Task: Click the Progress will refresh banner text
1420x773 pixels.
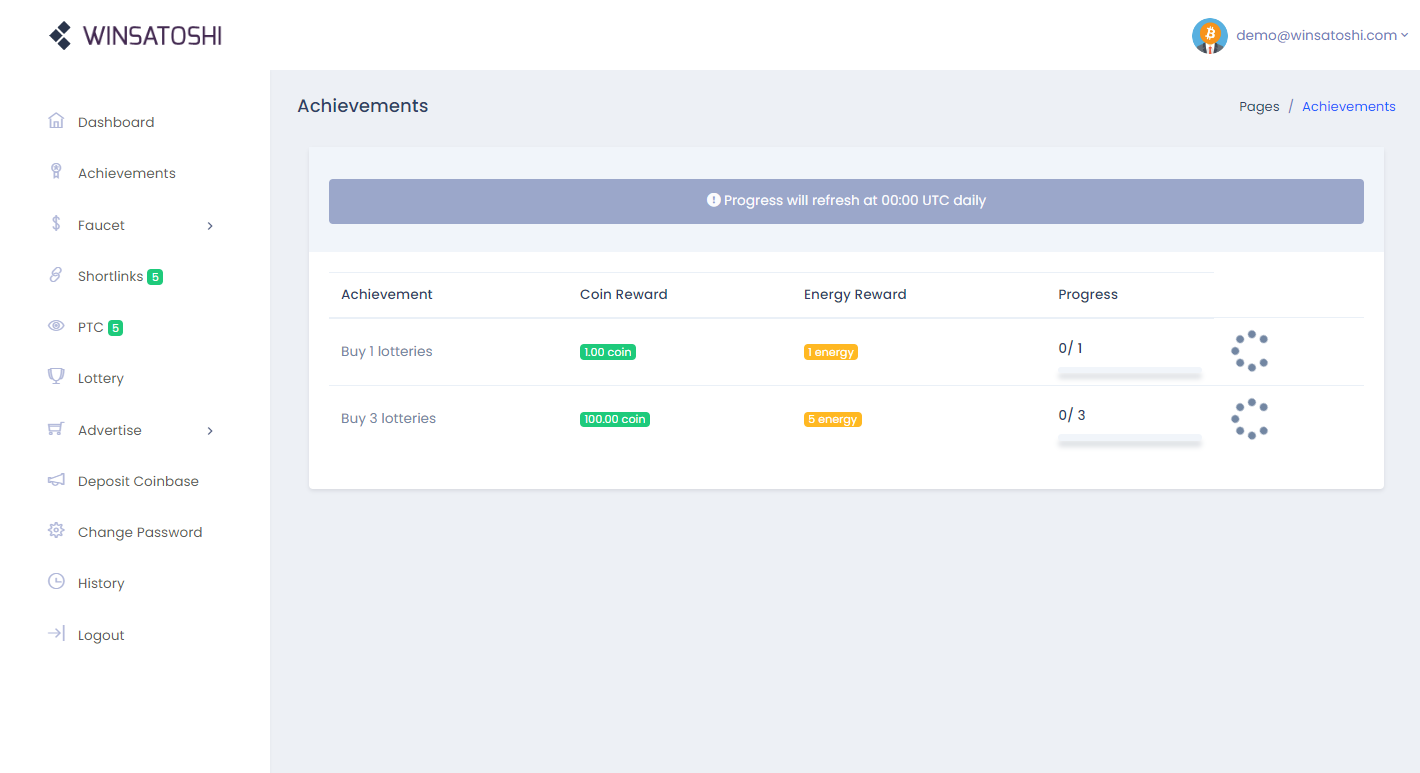Action: pos(855,200)
